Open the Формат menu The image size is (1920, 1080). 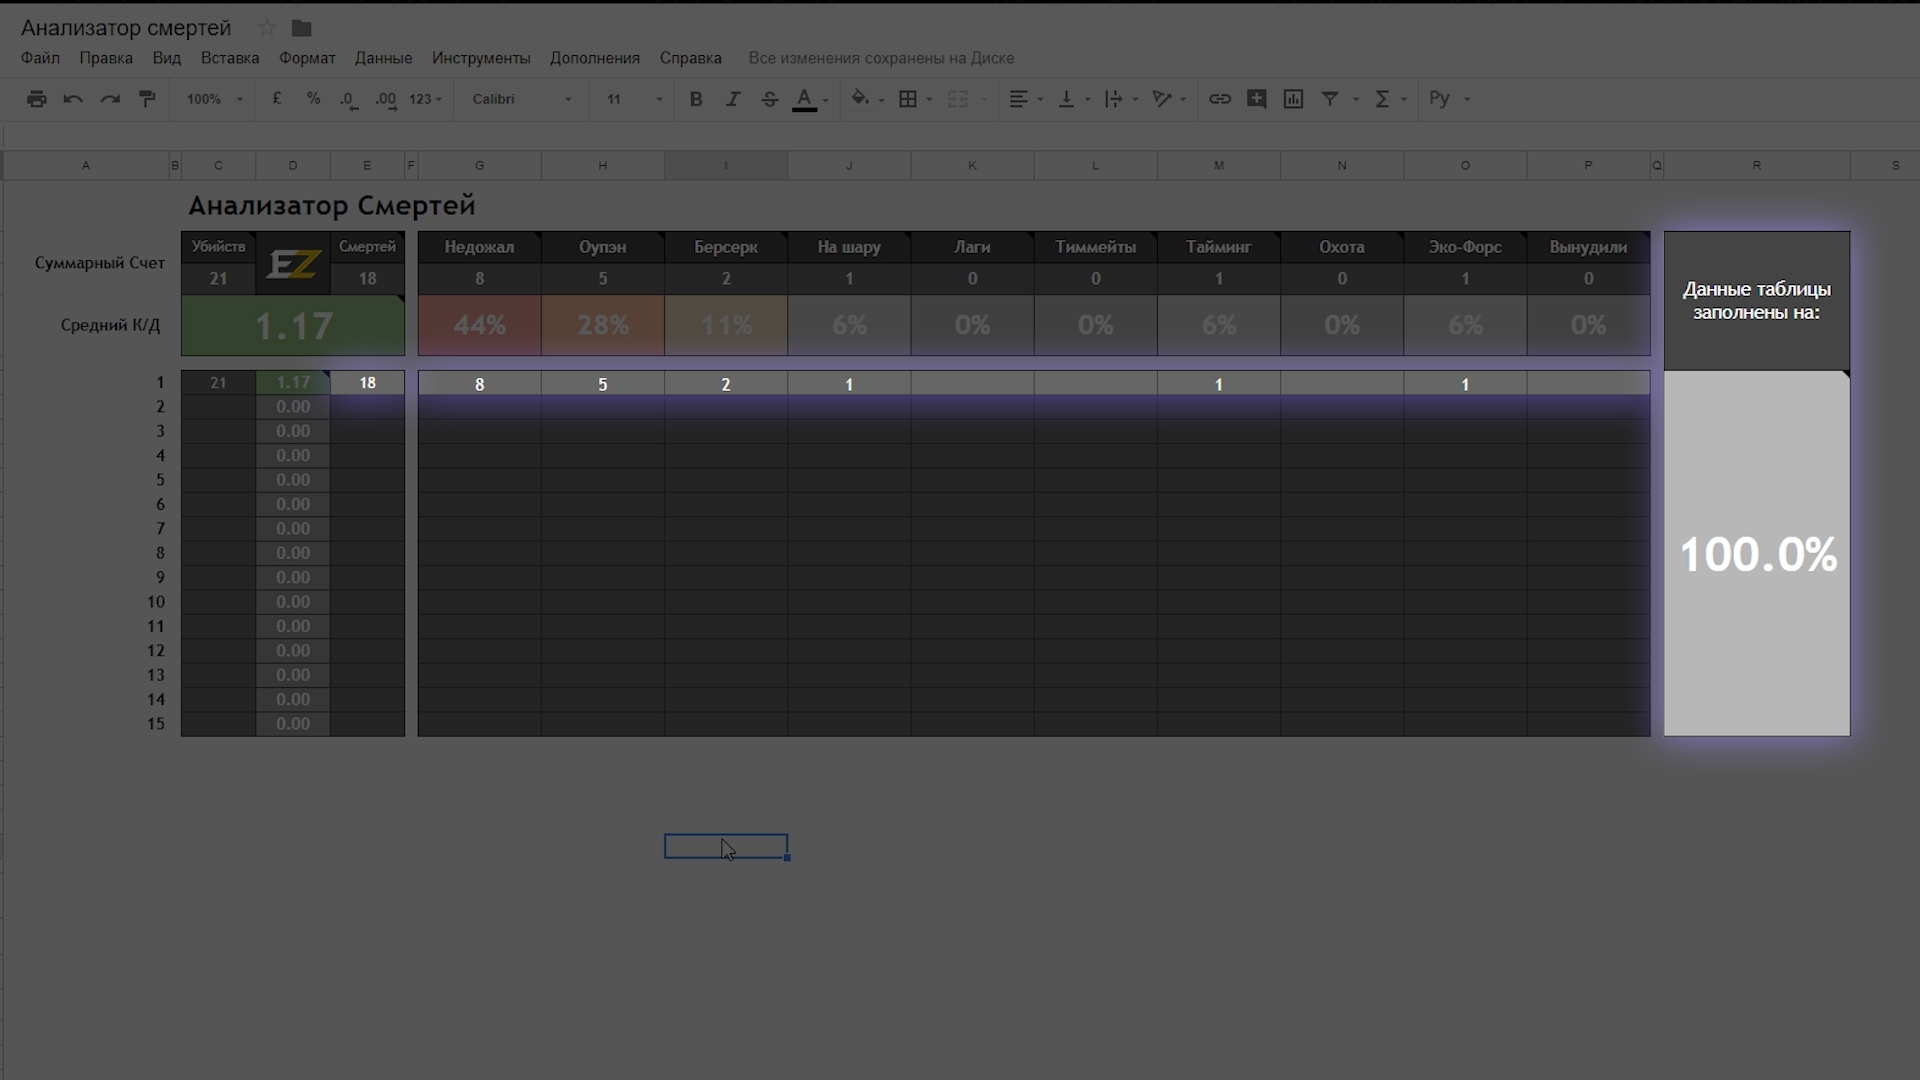[307, 58]
